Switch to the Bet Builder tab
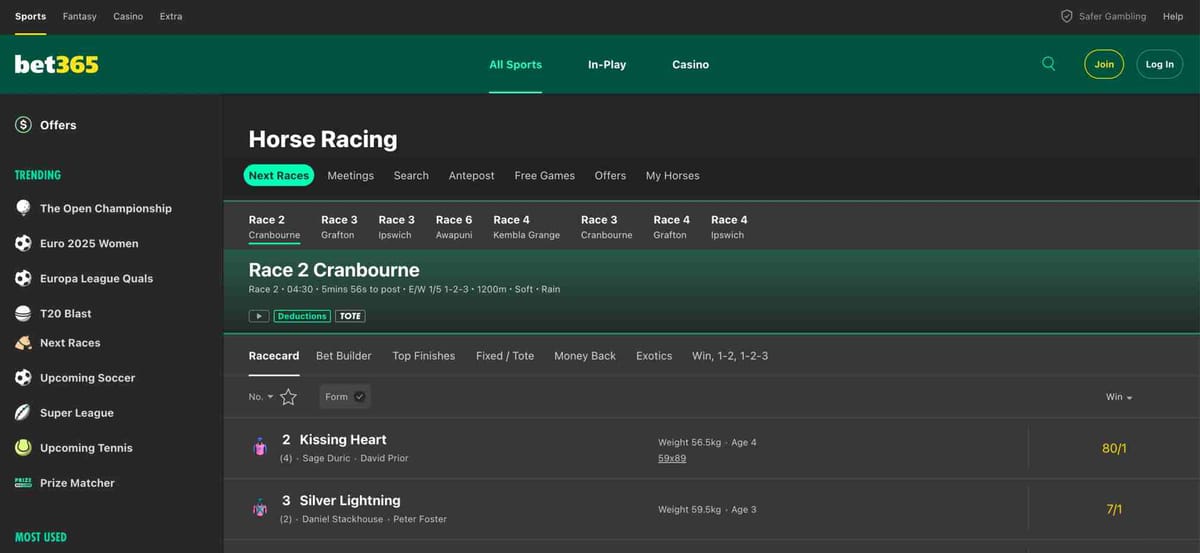Screen dimensions: 1200x553 click(344, 356)
